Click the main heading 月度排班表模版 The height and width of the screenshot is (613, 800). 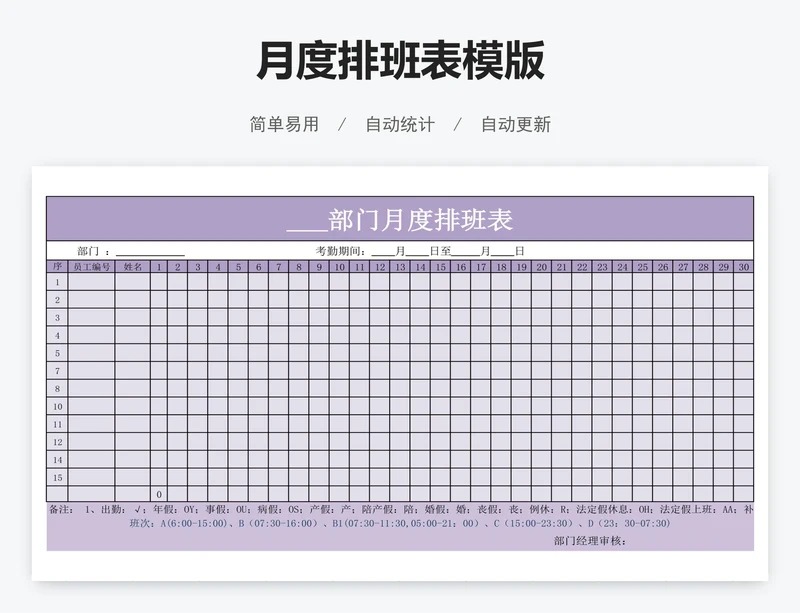[401, 61]
